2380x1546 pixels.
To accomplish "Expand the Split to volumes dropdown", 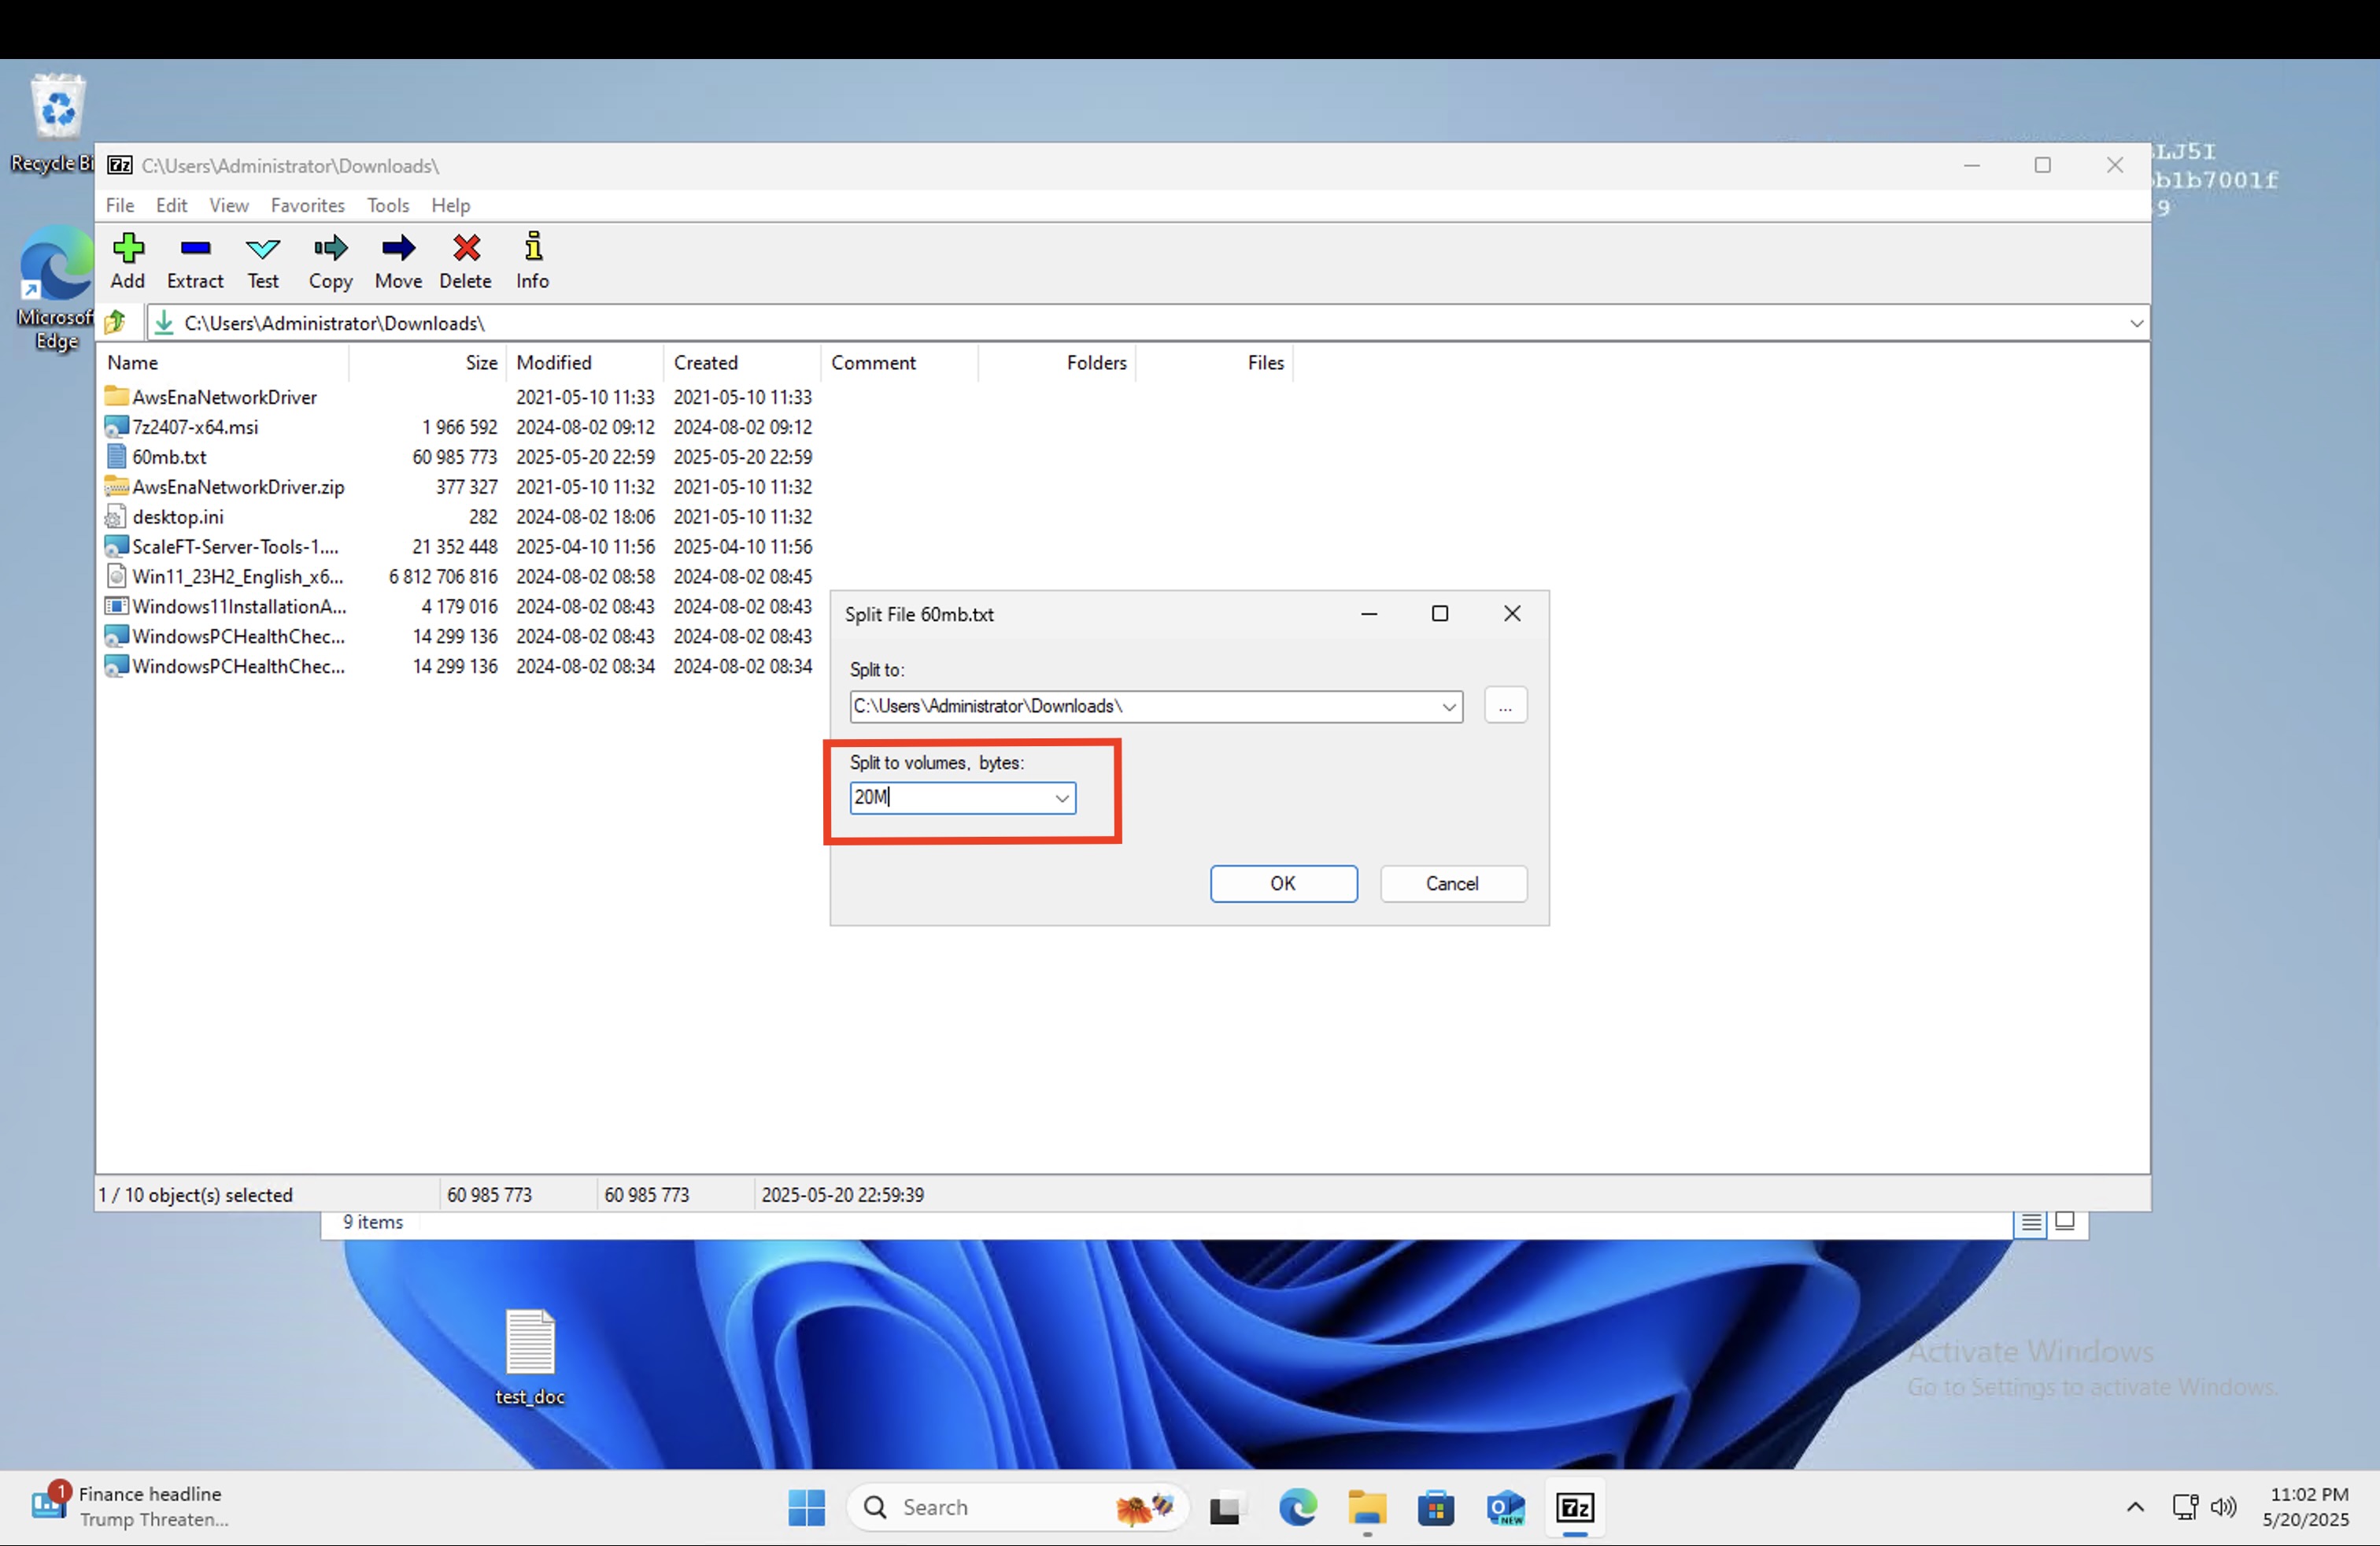I will click(1062, 798).
